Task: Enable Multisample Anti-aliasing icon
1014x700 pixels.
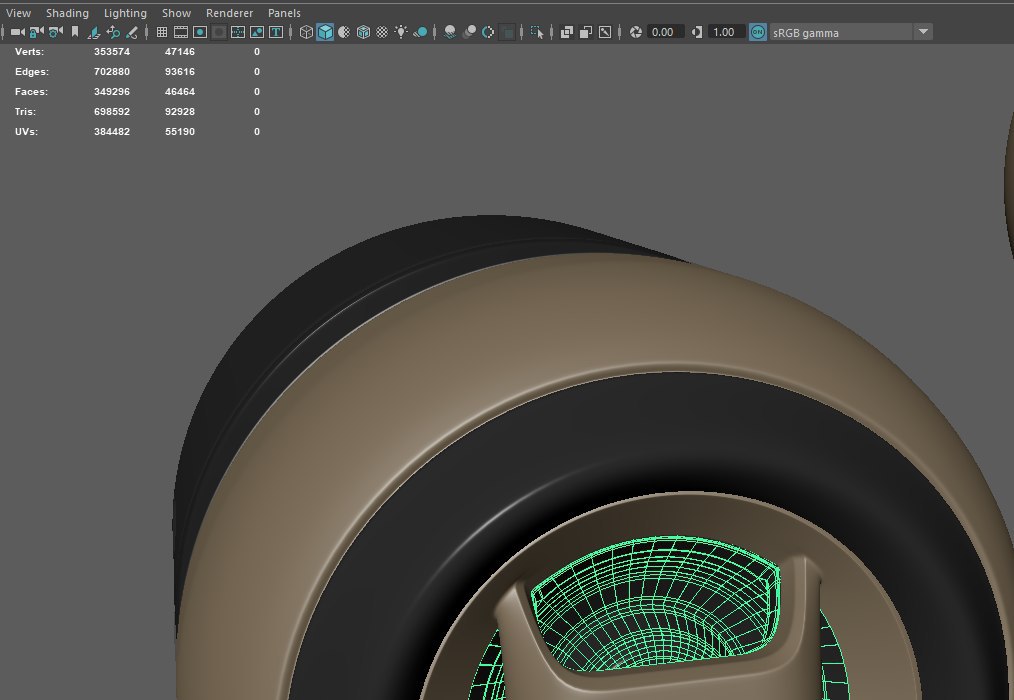Action: tap(488, 32)
